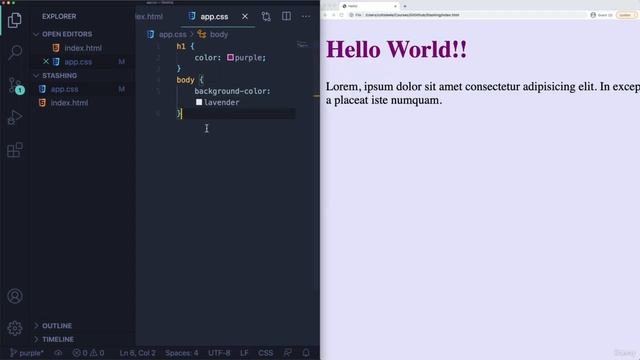
Task: Open Source Control view with 1 badge
Action: [16, 86]
